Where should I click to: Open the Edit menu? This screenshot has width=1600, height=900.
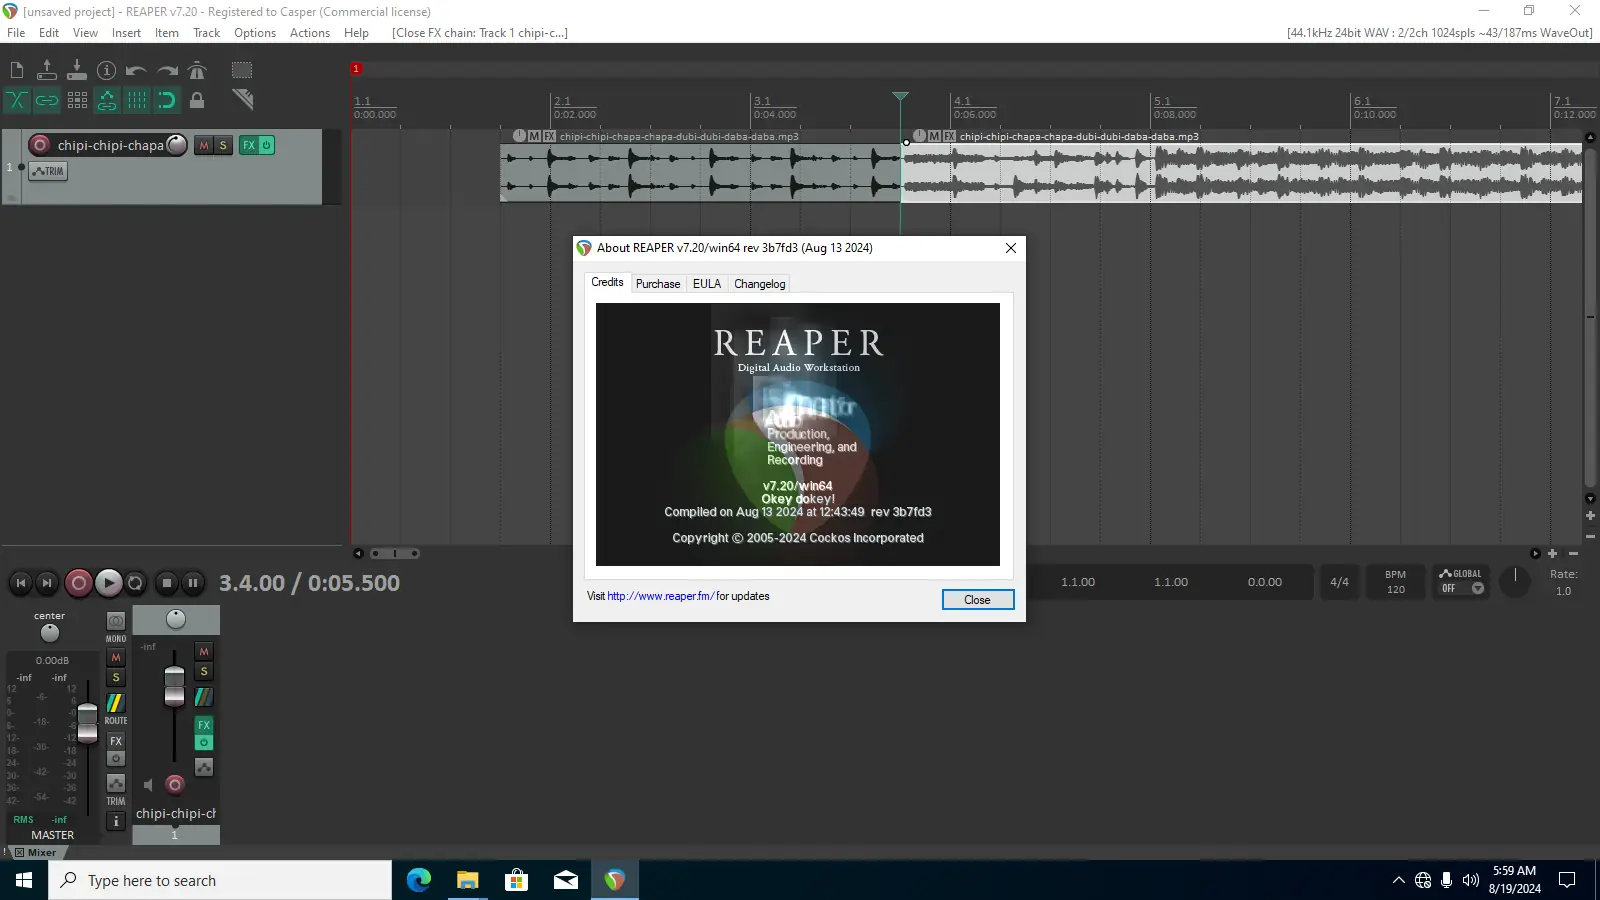[49, 33]
